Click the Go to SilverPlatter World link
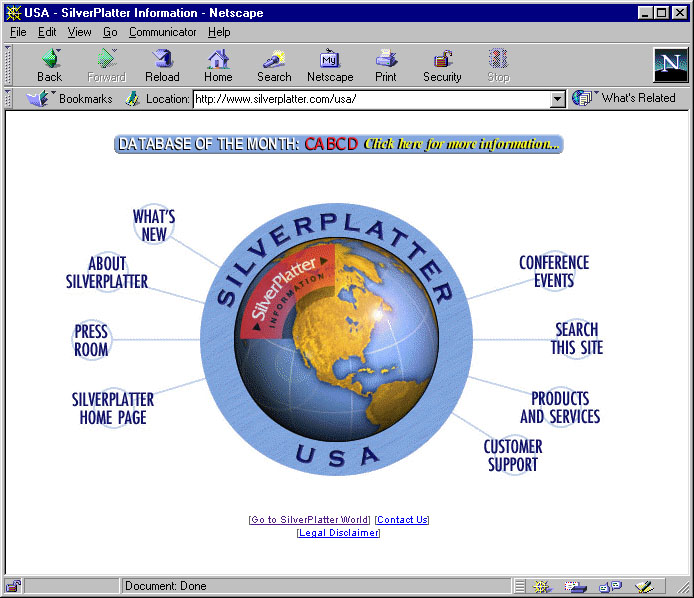This screenshot has height=598, width=694. tap(310, 520)
